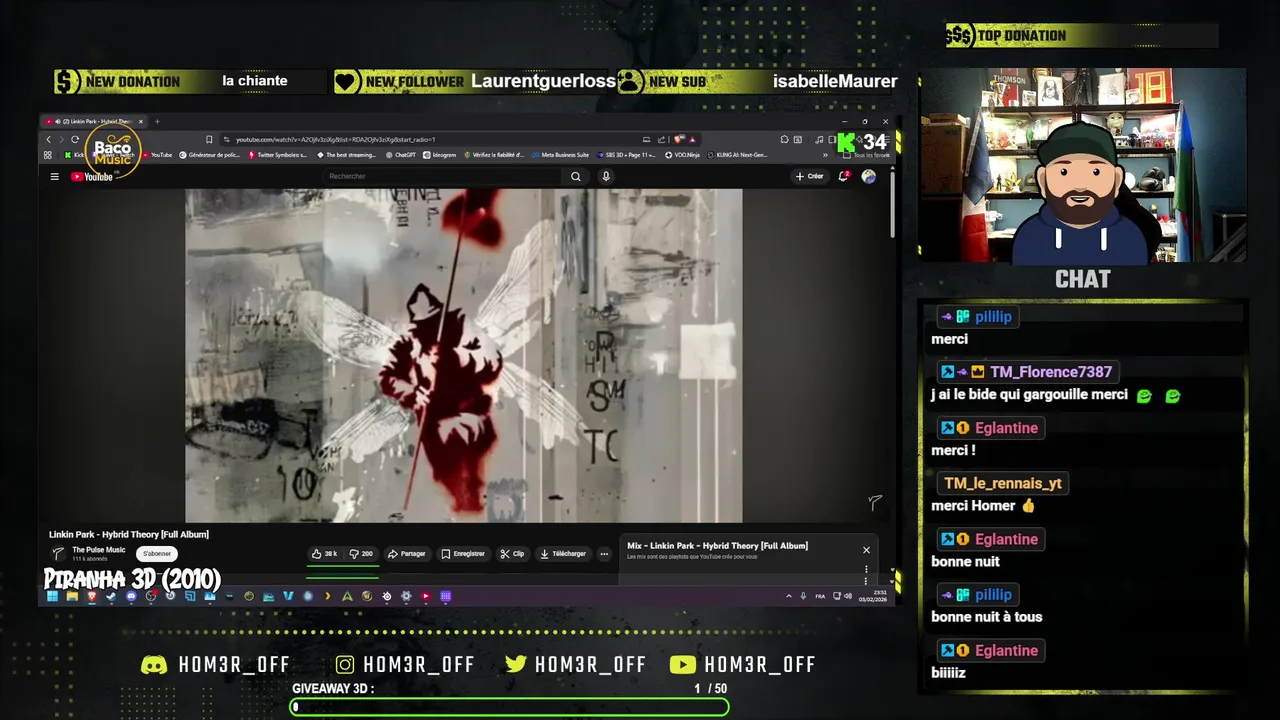The width and height of the screenshot is (1280, 720).
Task: Go back with the browser back arrow
Action: pyautogui.click(x=48, y=139)
